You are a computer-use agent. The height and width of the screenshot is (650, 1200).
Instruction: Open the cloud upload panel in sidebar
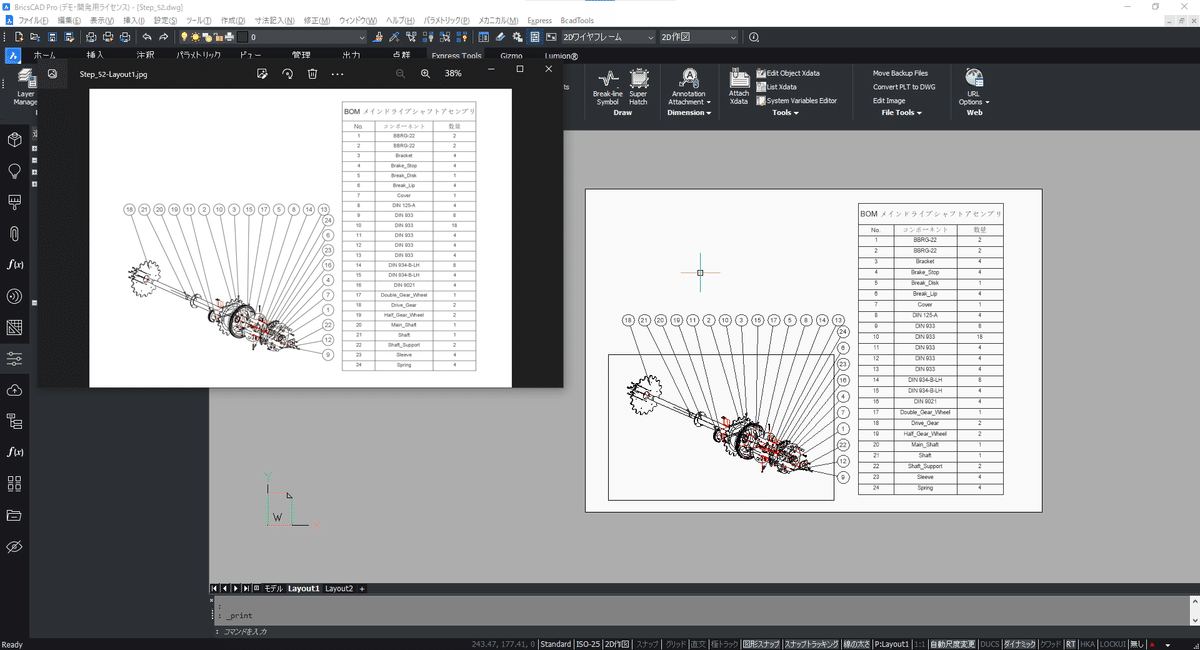point(15,389)
